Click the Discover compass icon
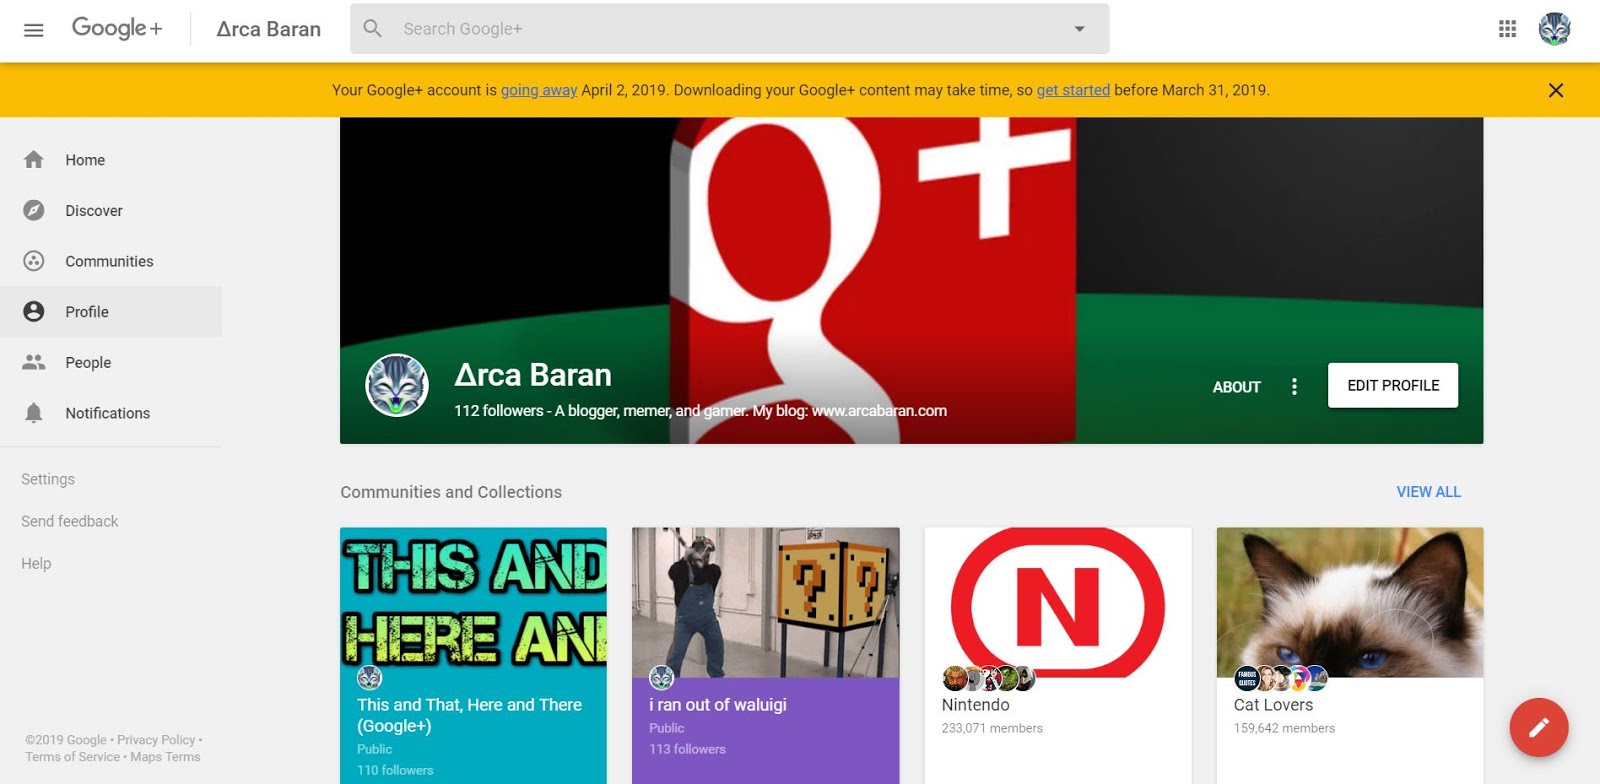The image size is (1600, 784). pos(34,210)
